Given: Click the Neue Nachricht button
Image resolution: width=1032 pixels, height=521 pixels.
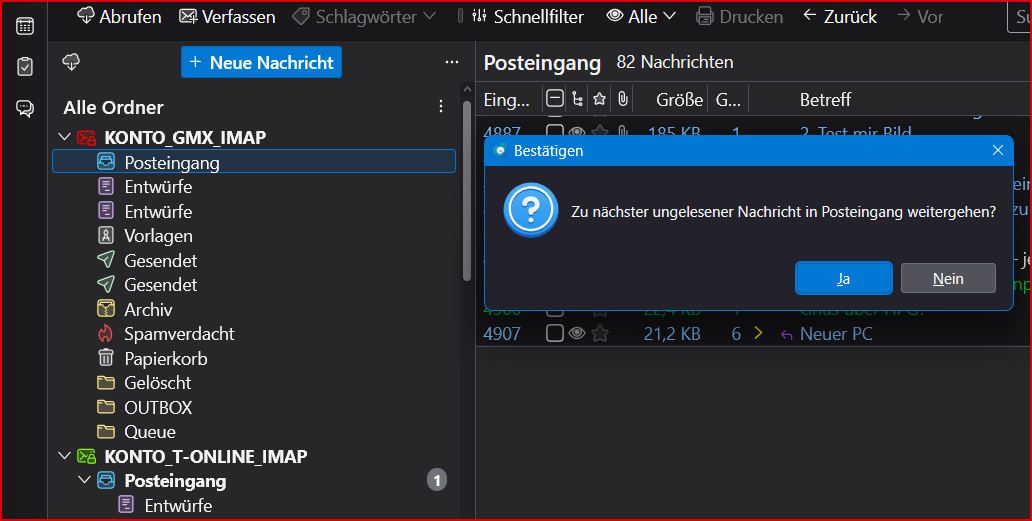Looking at the screenshot, I should click(261, 62).
